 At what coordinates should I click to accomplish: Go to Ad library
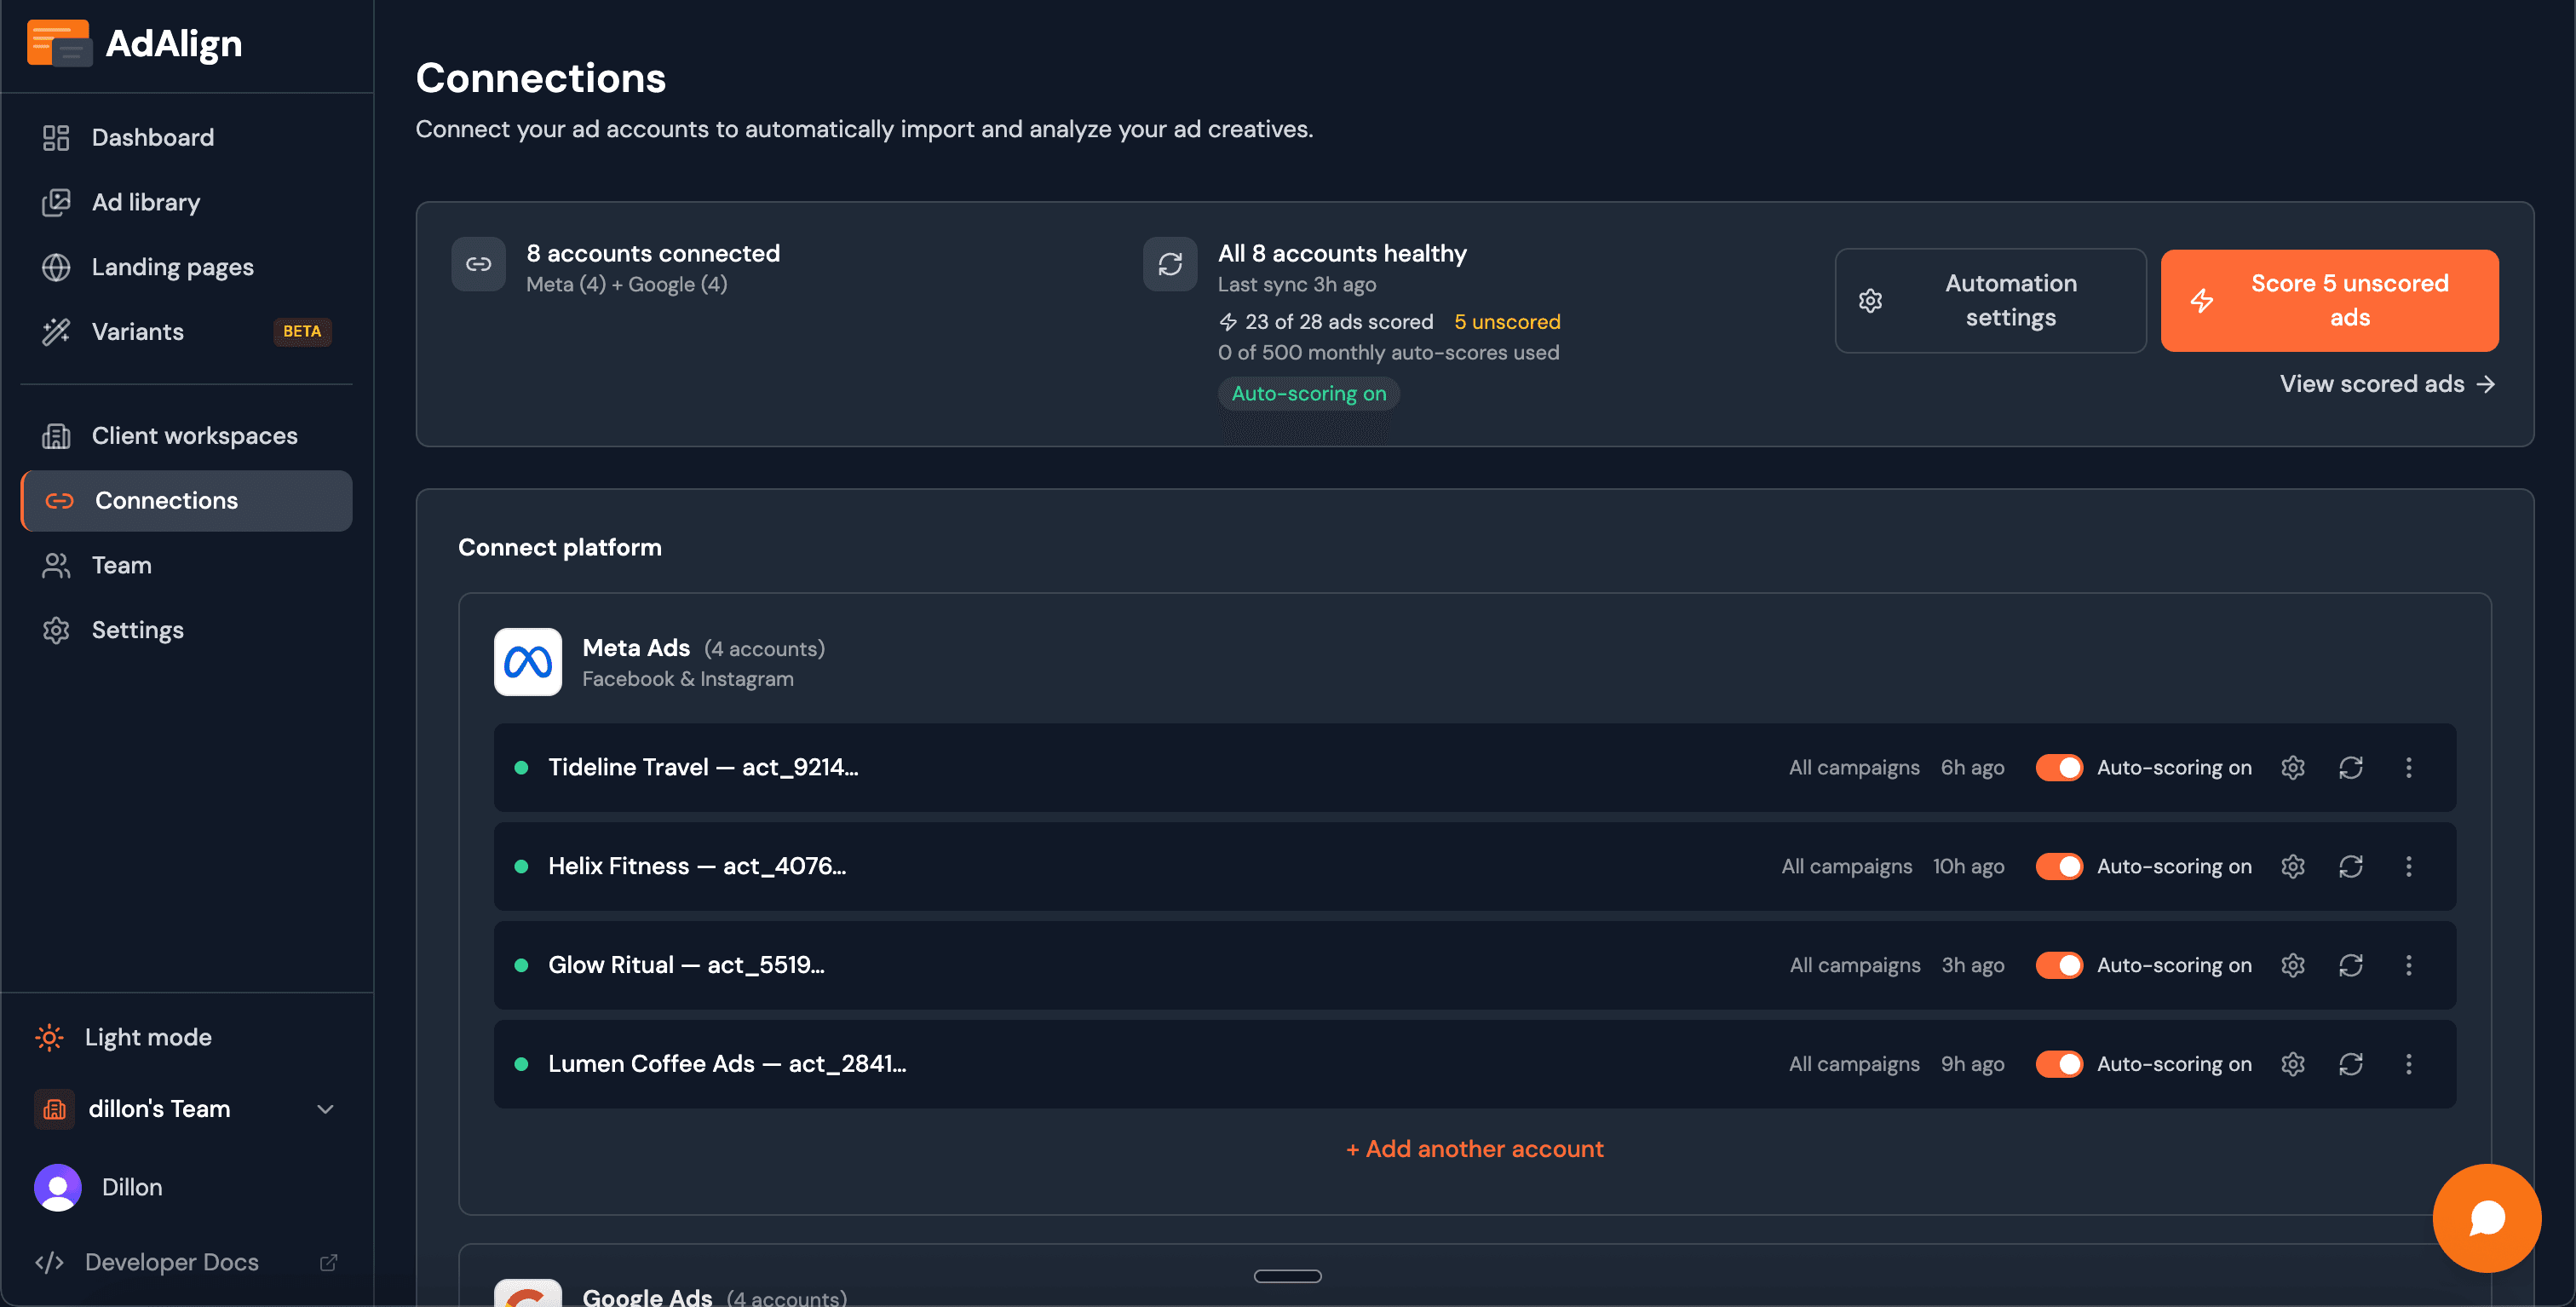coord(186,202)
